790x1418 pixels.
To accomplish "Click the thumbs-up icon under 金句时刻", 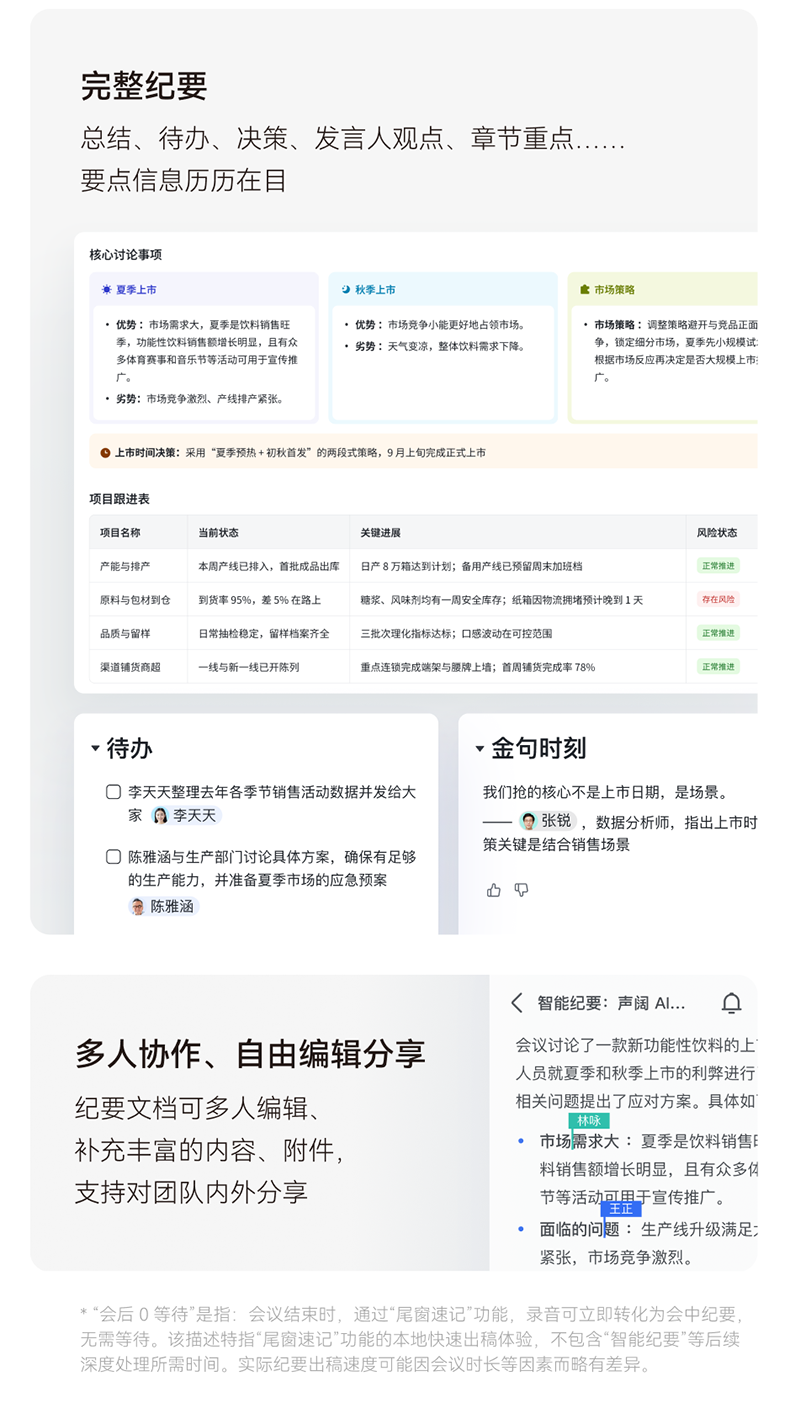I will point(493,890).
